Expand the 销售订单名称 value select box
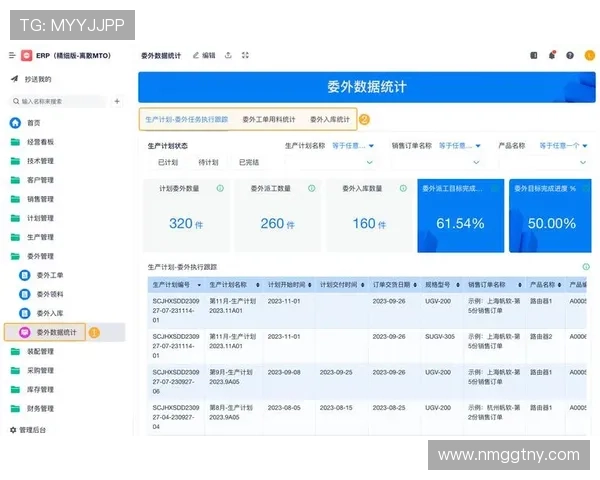This screenshot has width=600, height=480. coord(436,162)
